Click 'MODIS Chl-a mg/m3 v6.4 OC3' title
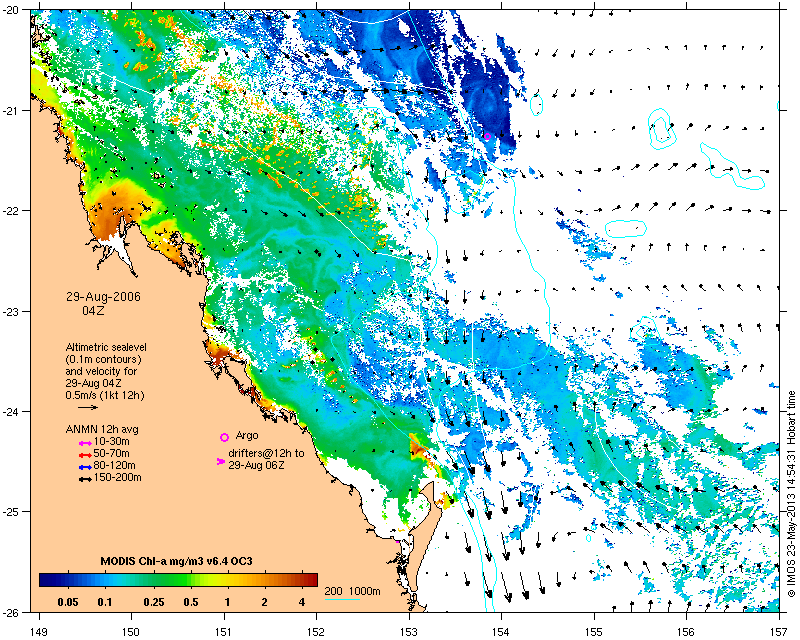Image resolution: width=800 pixels, height=640 pixels. 177,561
